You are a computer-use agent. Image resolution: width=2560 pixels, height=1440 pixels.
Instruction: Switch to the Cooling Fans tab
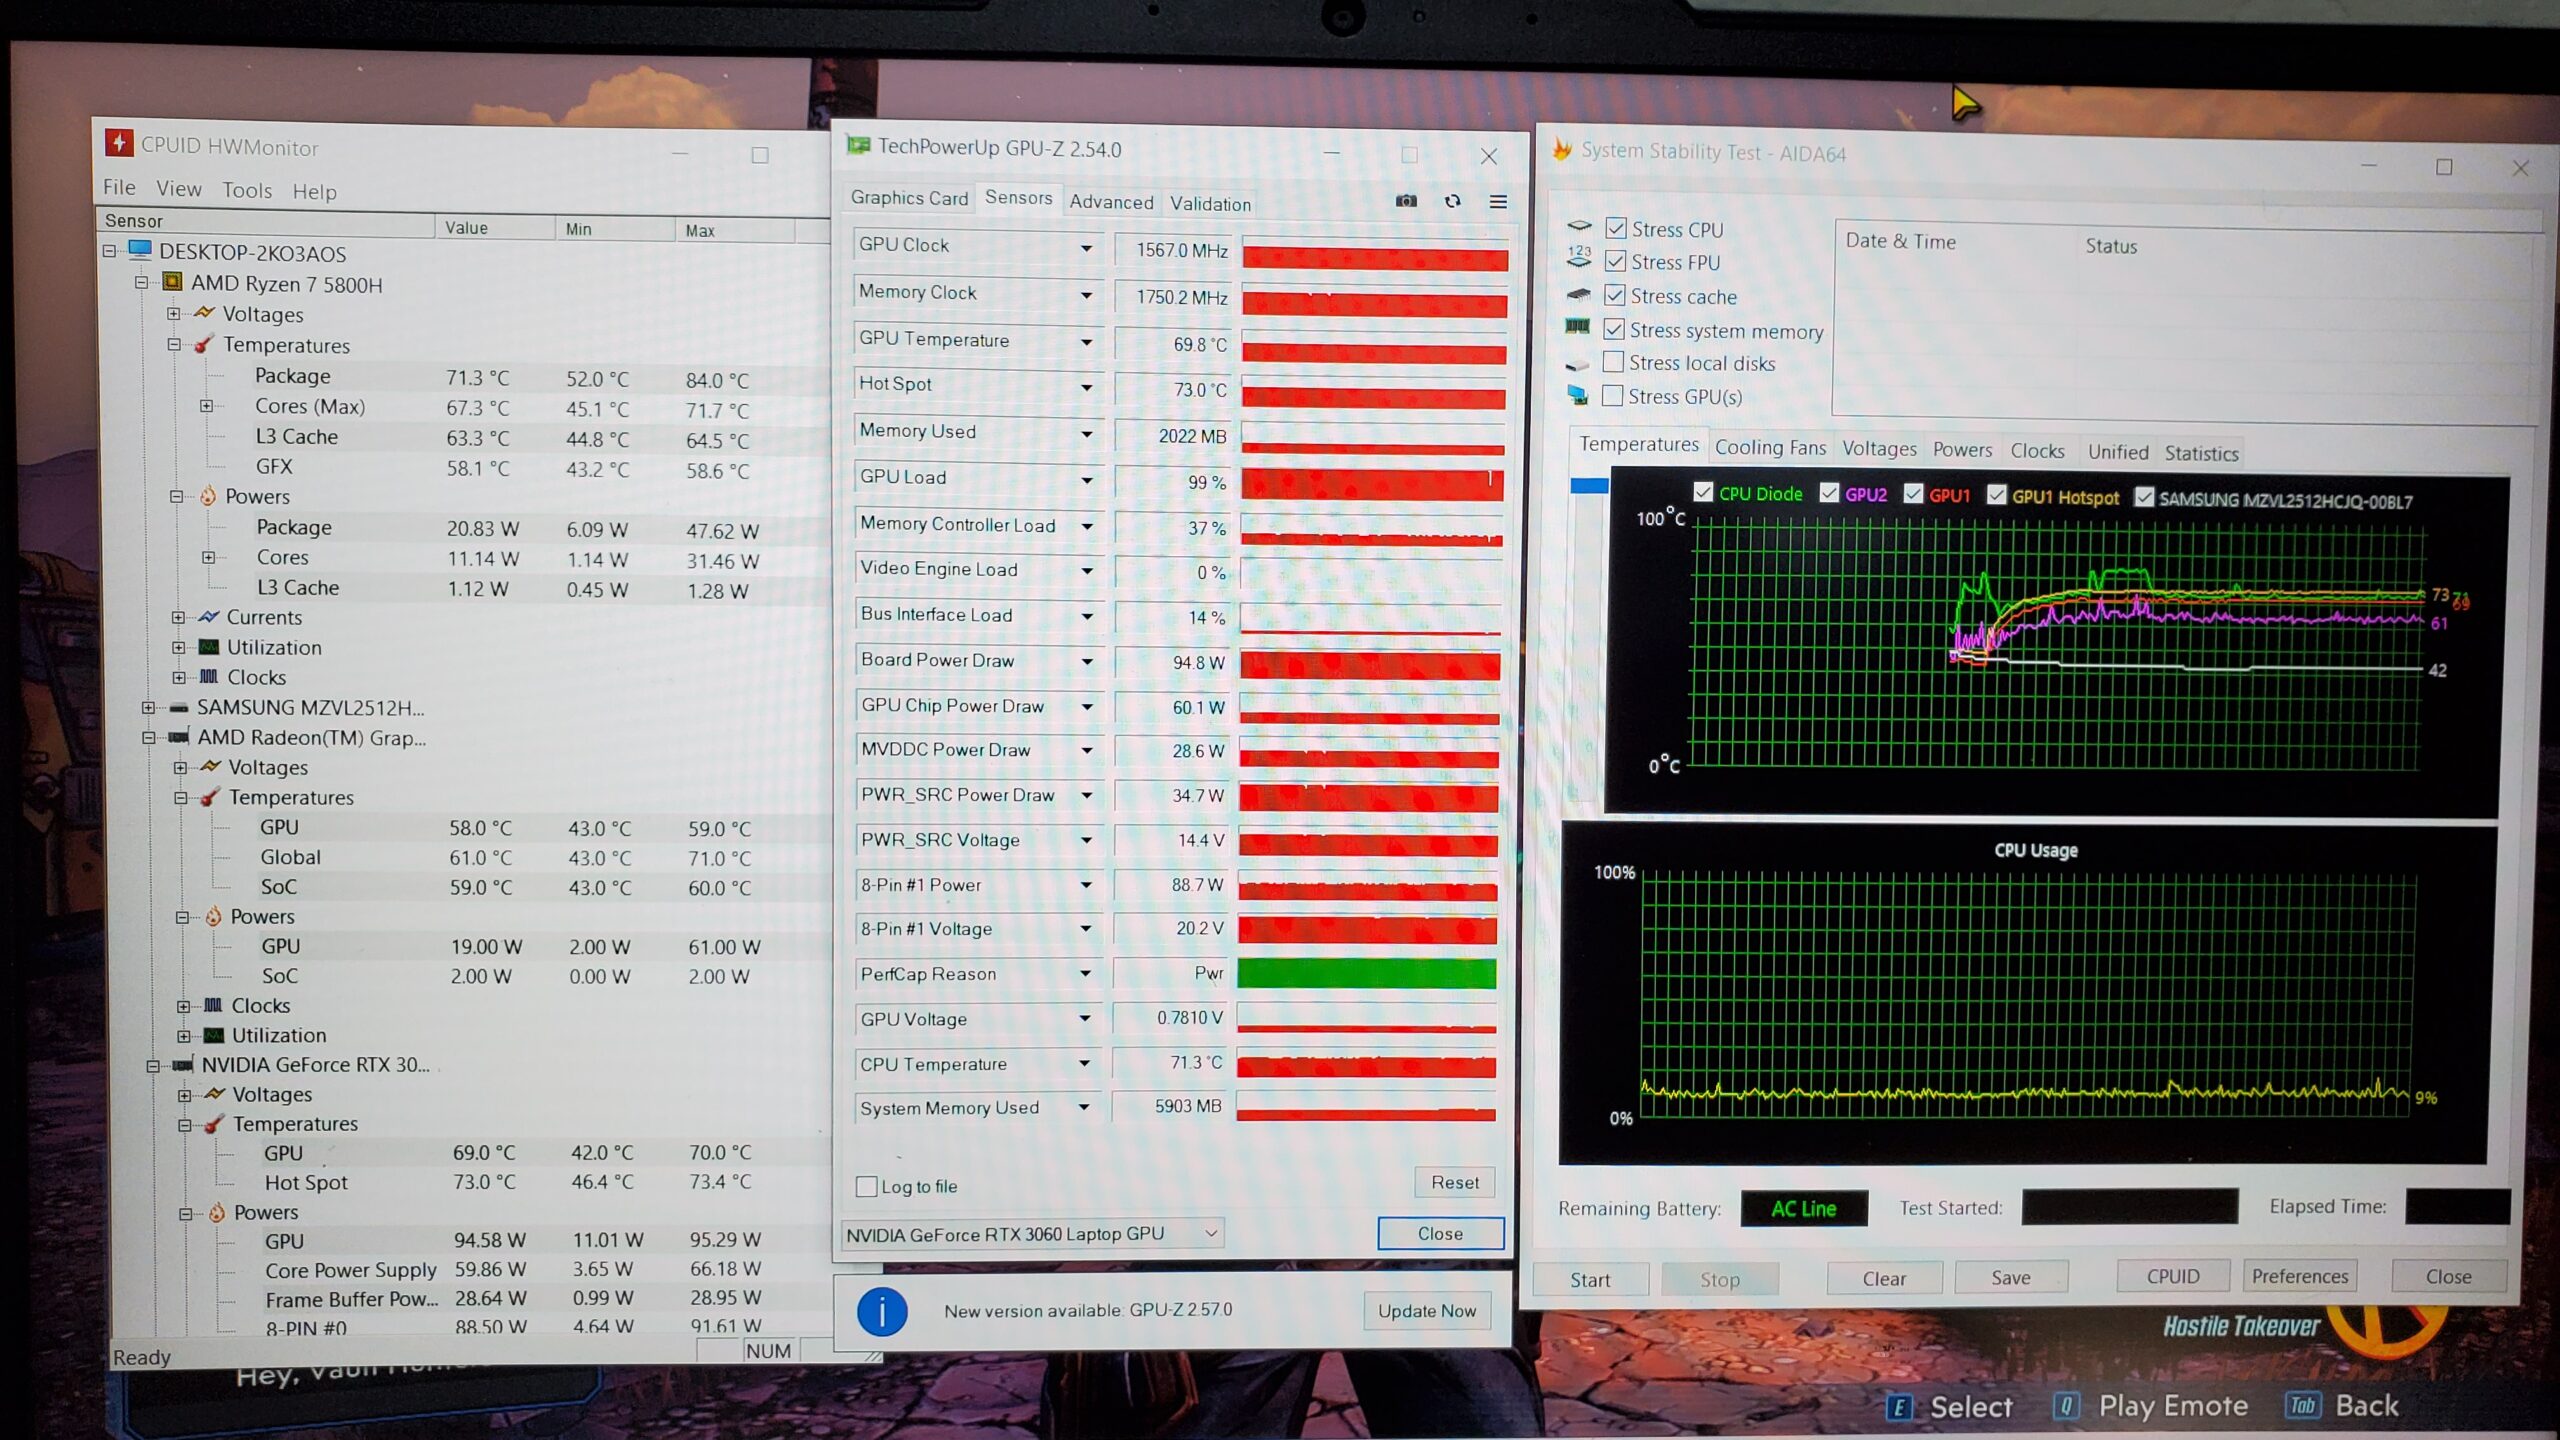[1769, 448]
